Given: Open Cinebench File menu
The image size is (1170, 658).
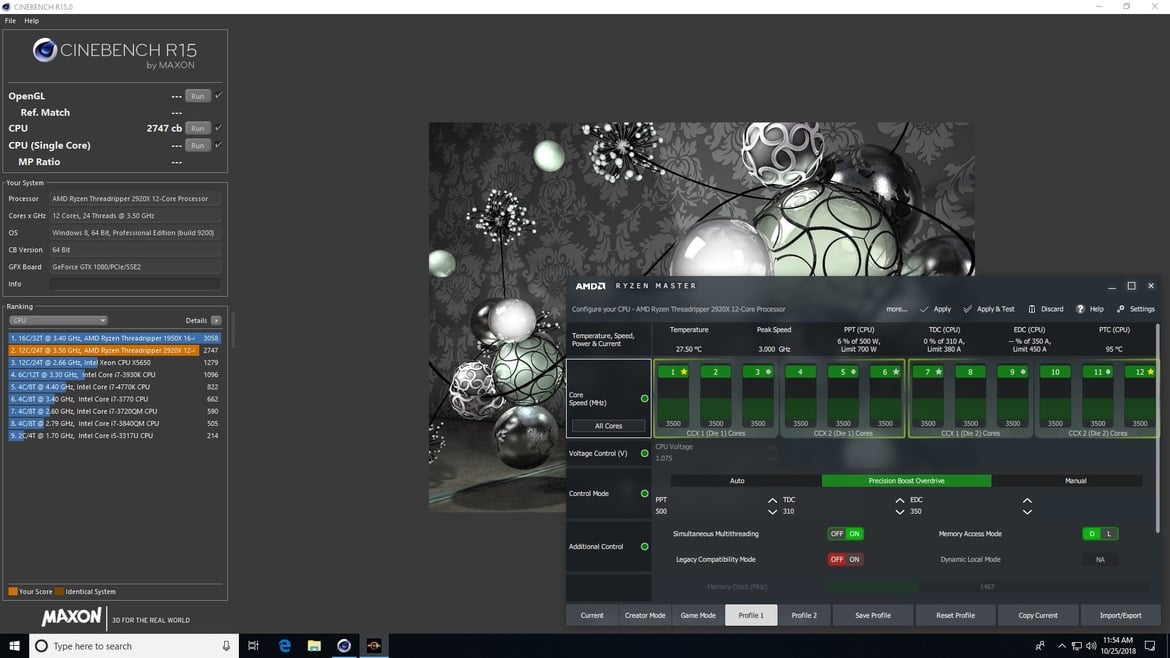Looking at the screenshot, I should point(10,21).
